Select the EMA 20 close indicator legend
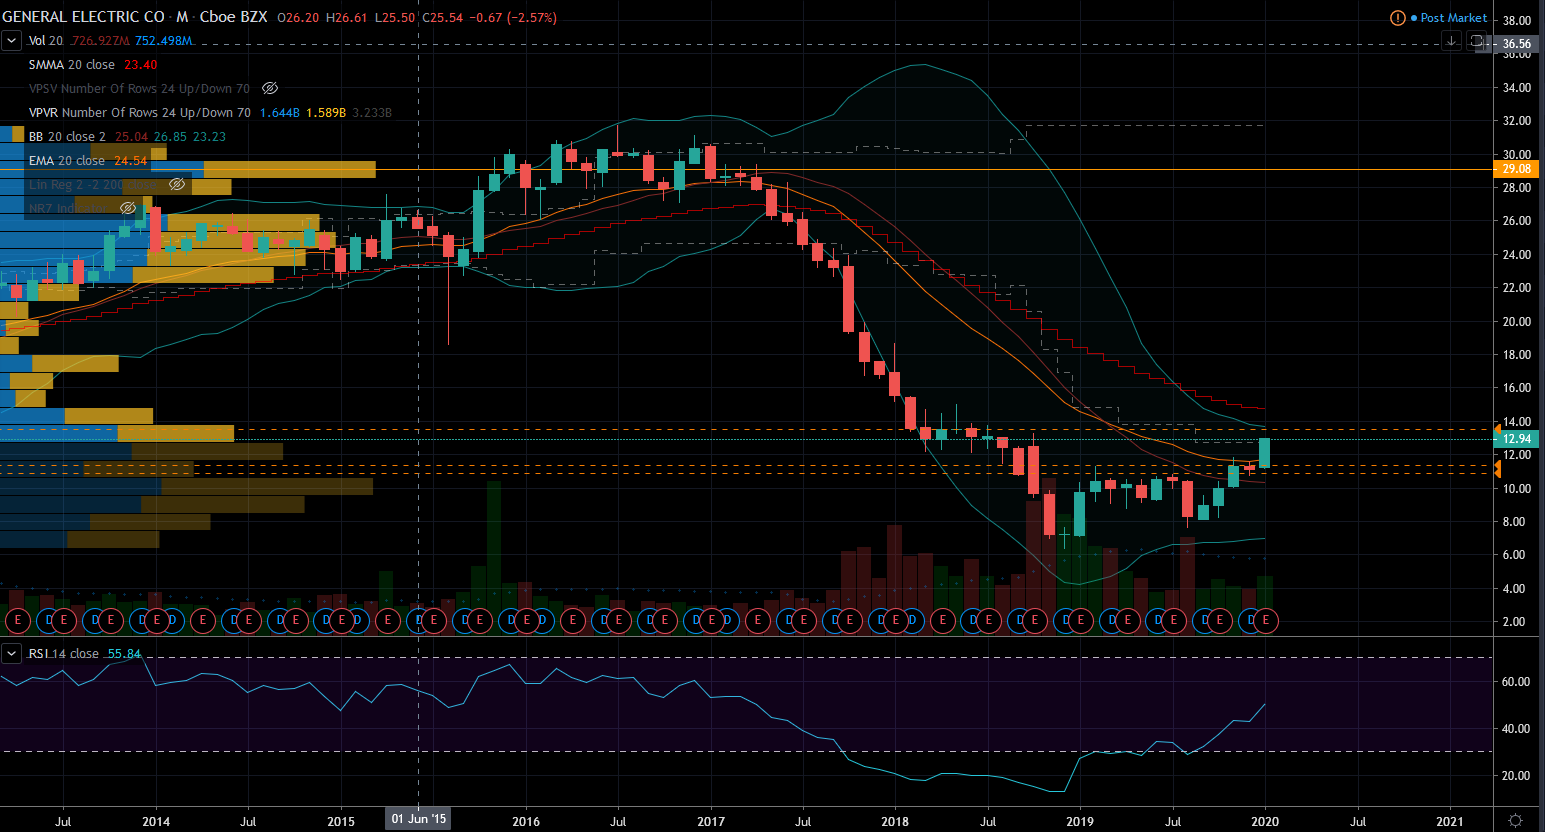The width and height of the screenshot is (1545, 832). click(67, 161)
